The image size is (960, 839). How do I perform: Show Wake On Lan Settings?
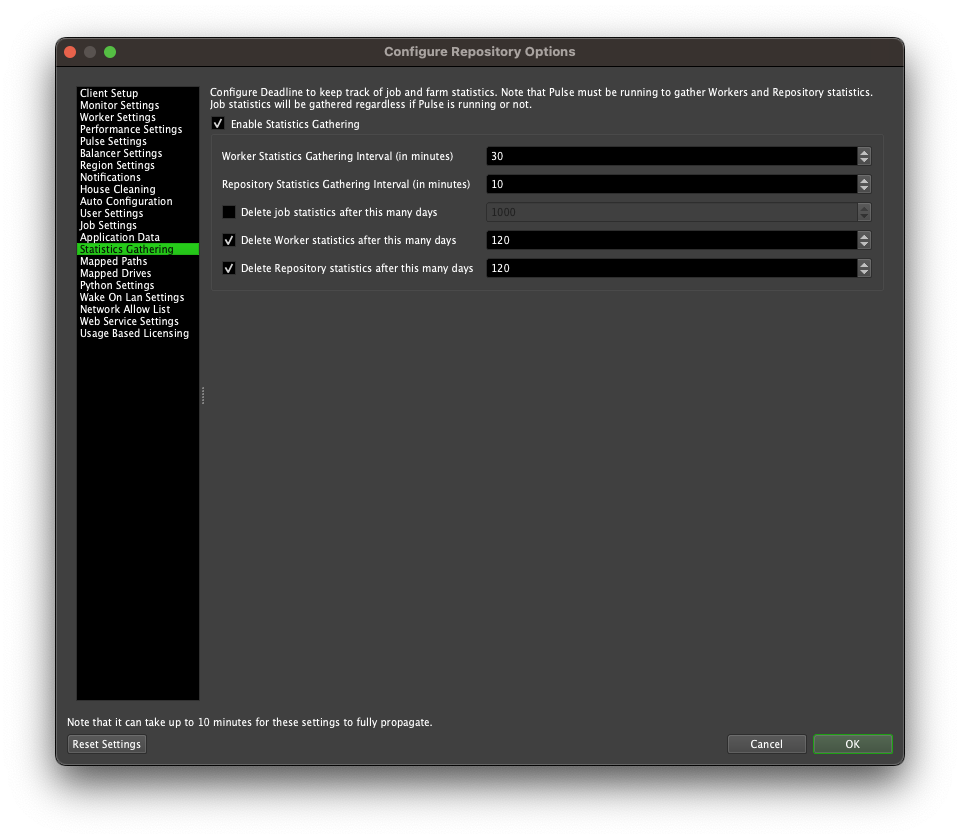click(x=132, y=297)
